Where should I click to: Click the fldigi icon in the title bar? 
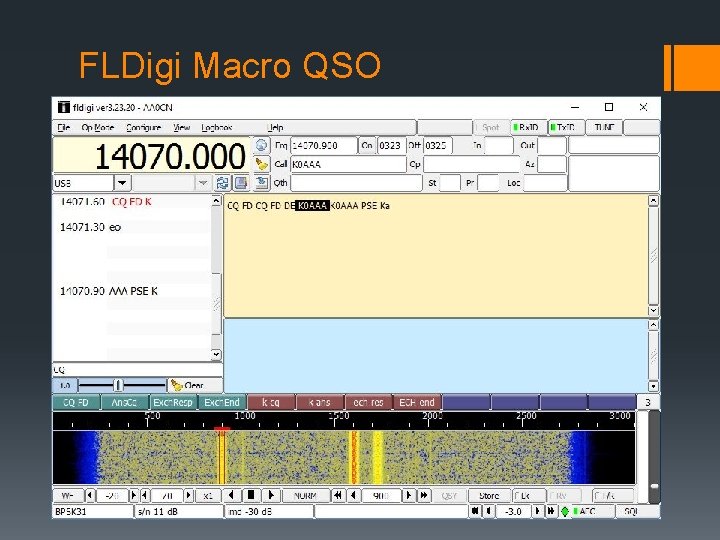(63, 107)
